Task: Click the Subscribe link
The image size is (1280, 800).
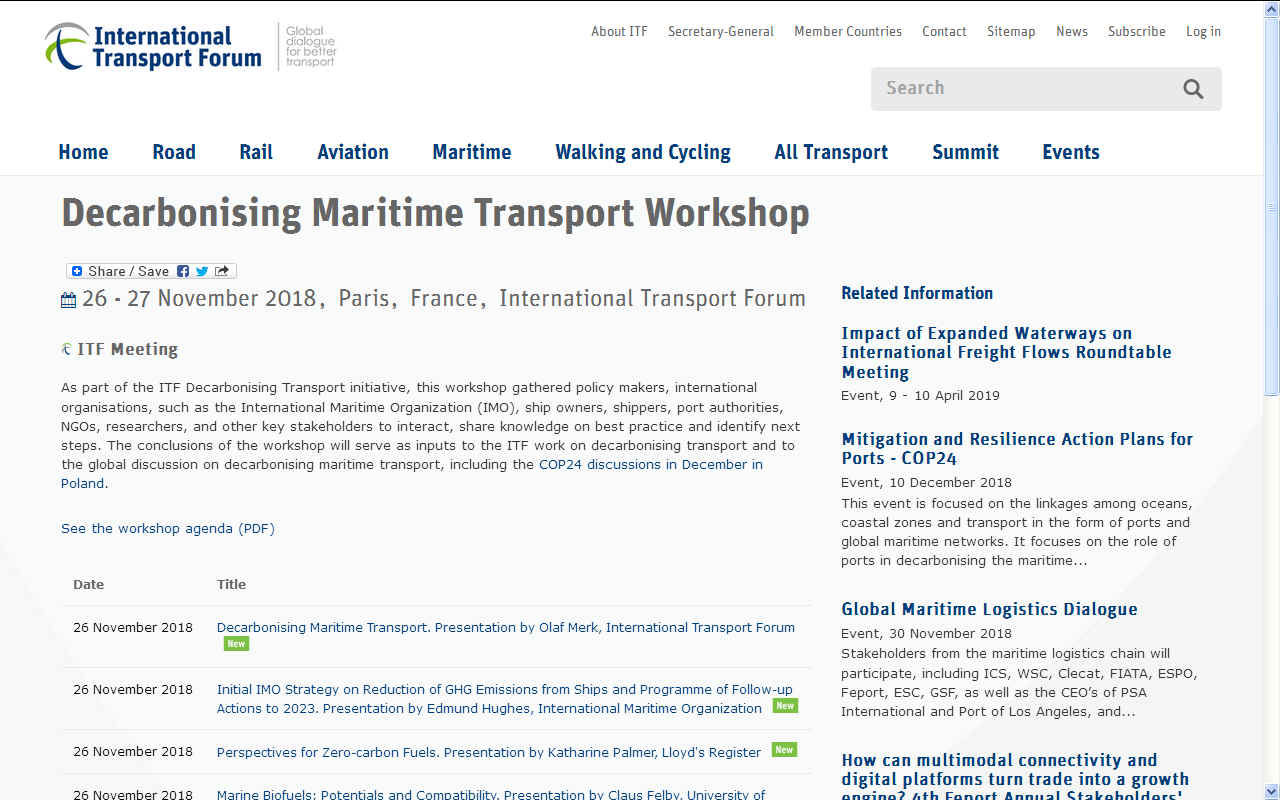Action: [x=1137, y=31]
